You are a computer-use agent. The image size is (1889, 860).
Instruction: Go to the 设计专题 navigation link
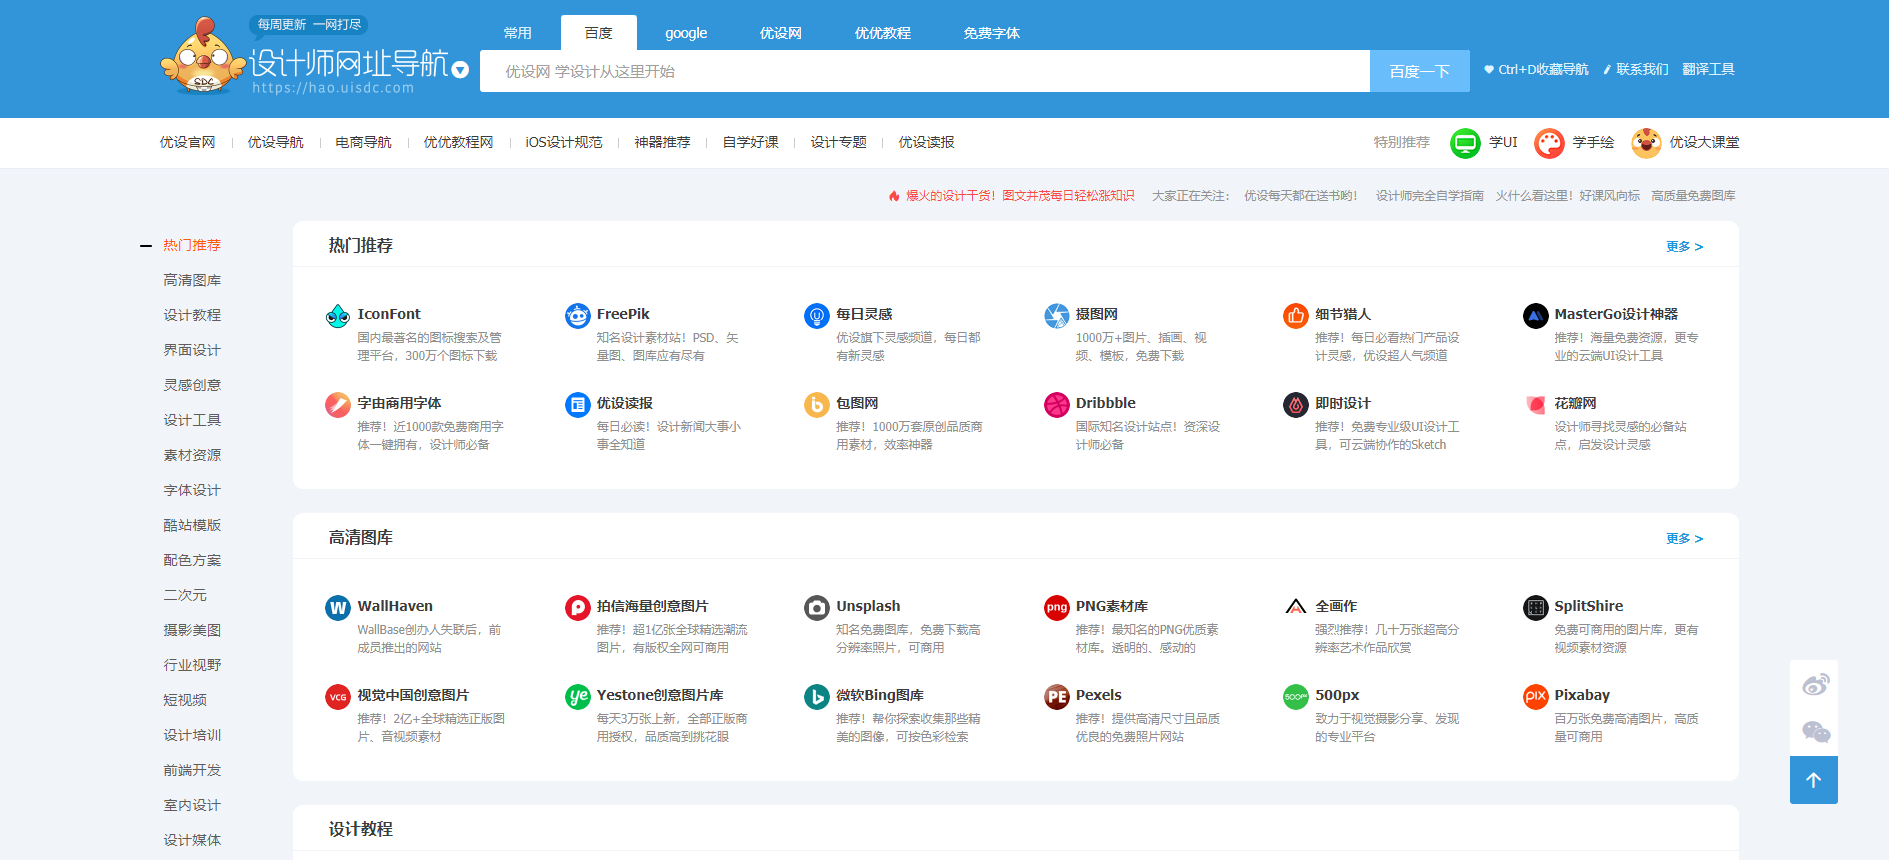tap(839, 143)
